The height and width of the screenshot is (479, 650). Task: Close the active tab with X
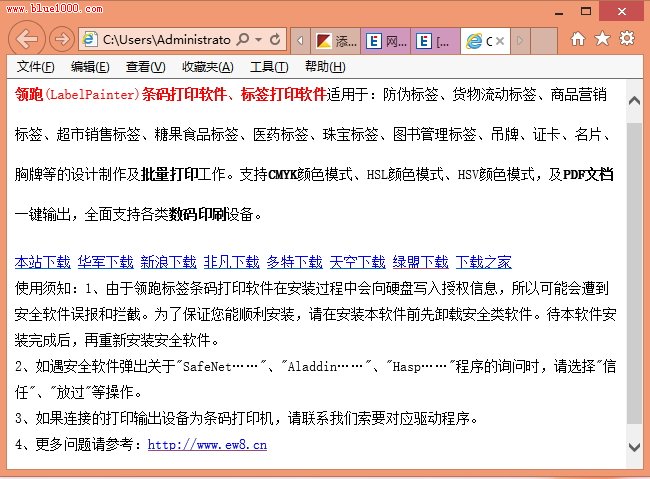(500, 41)
